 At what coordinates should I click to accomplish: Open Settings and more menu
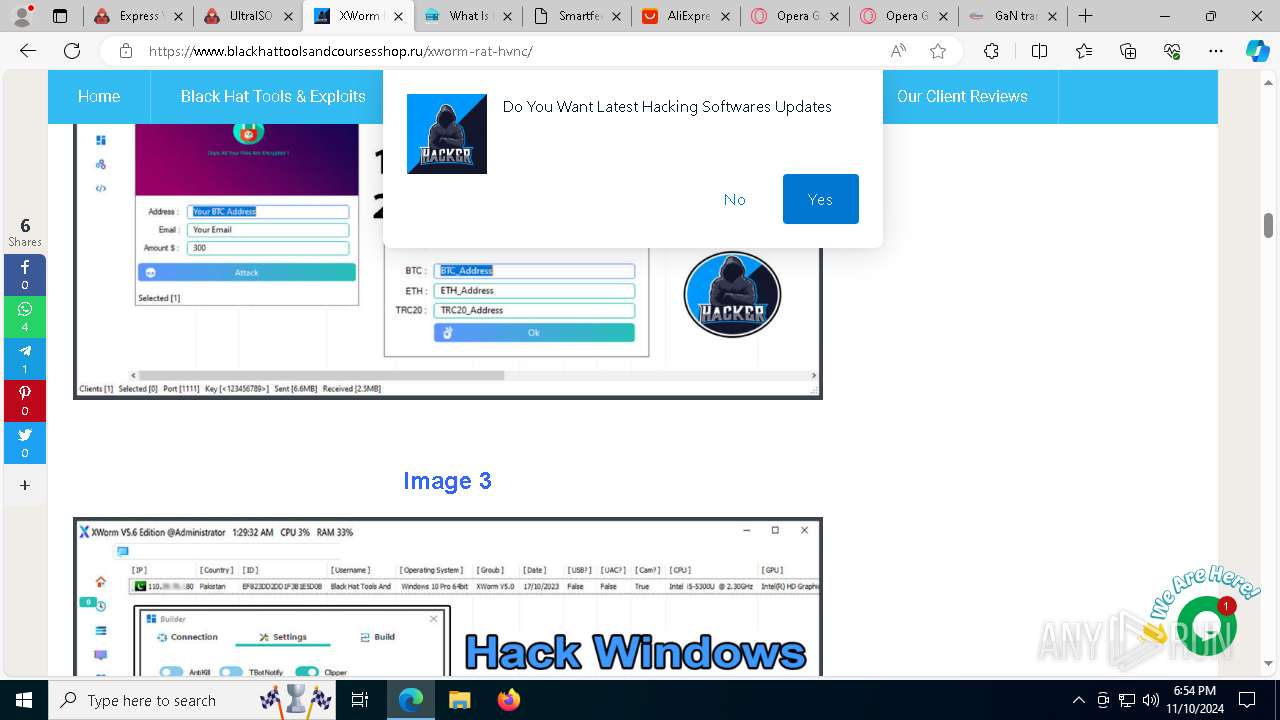point(1216,51)
